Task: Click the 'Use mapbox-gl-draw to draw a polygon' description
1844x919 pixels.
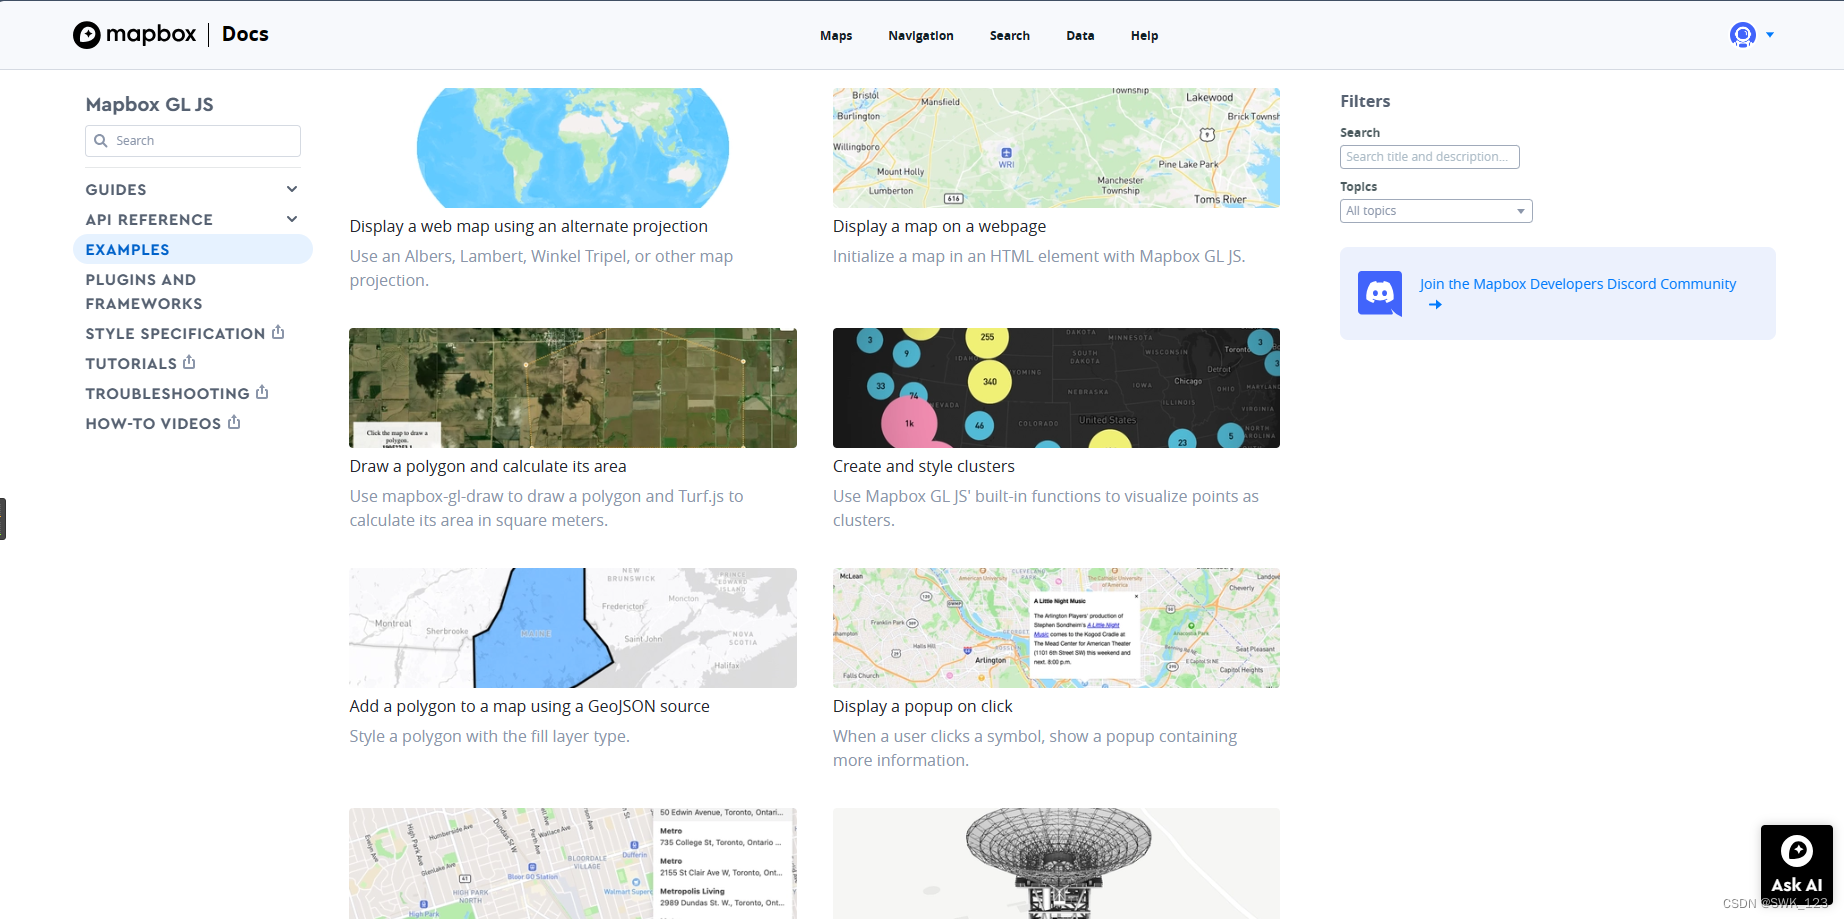Action: point(546,509)
